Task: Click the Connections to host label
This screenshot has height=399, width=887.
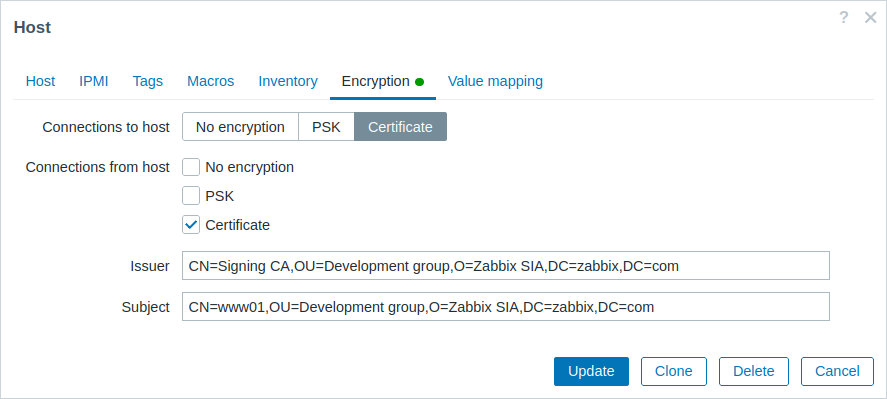Action: click(106, 127)
